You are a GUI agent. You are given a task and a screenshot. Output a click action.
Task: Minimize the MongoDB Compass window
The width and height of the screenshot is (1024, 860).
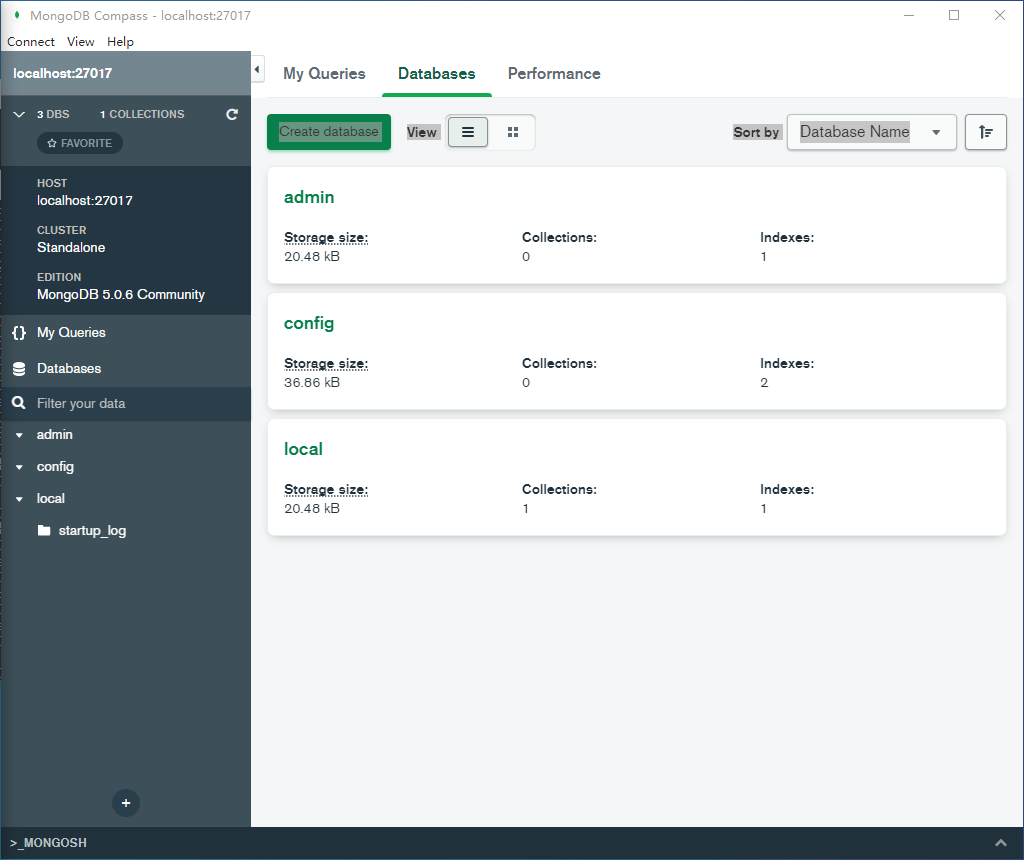[x=908, y=15]
